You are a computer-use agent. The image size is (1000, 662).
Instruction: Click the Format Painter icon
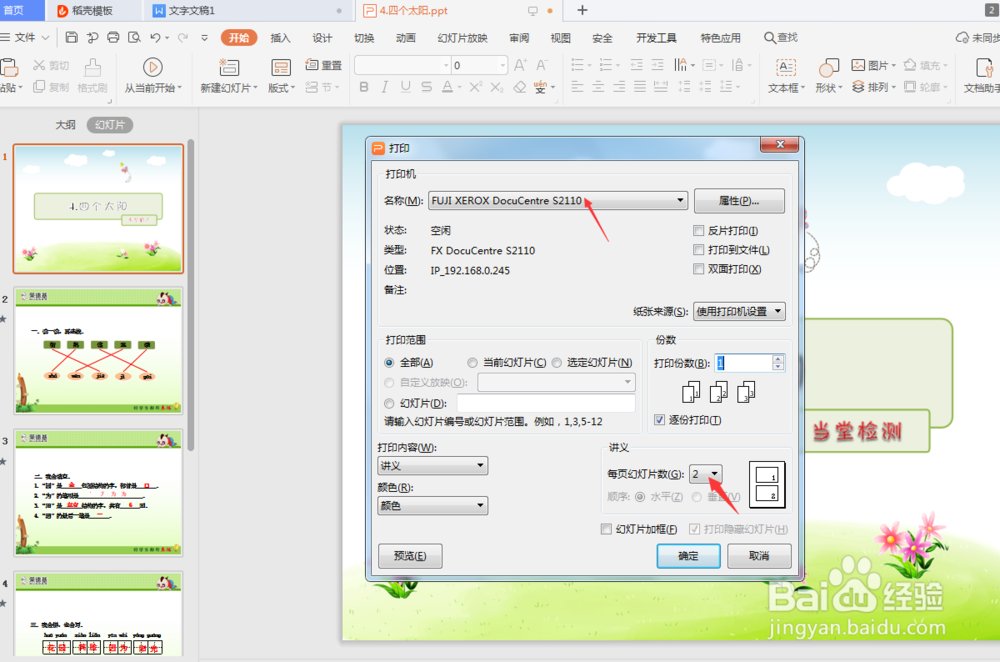point(92,76)
